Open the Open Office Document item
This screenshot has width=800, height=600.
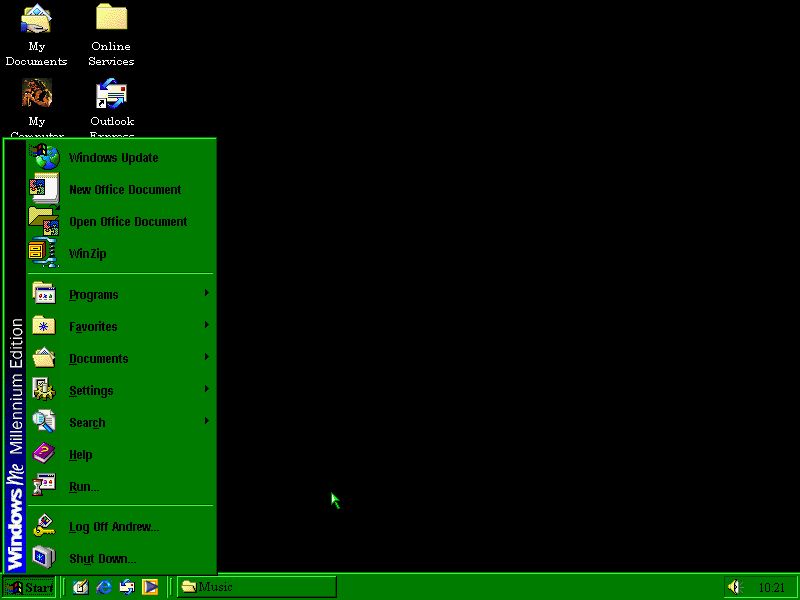[x=127, y=222]
